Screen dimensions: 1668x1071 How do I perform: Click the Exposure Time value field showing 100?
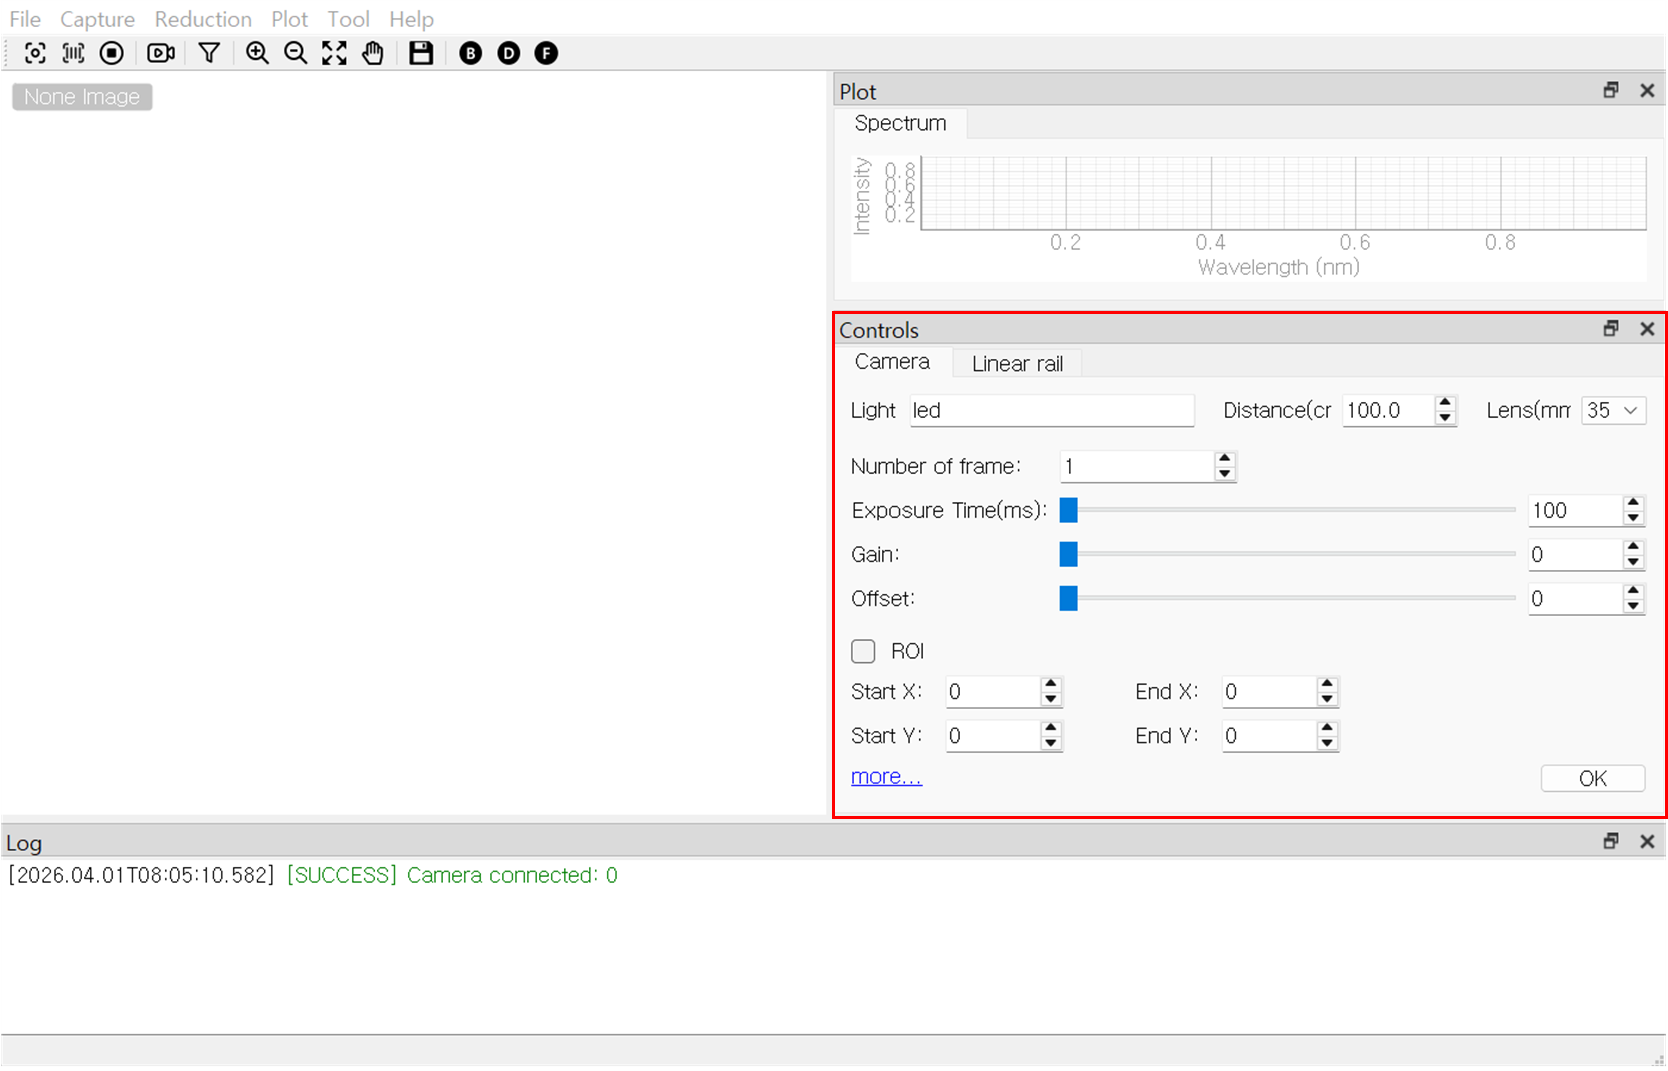pos(1575,510)
